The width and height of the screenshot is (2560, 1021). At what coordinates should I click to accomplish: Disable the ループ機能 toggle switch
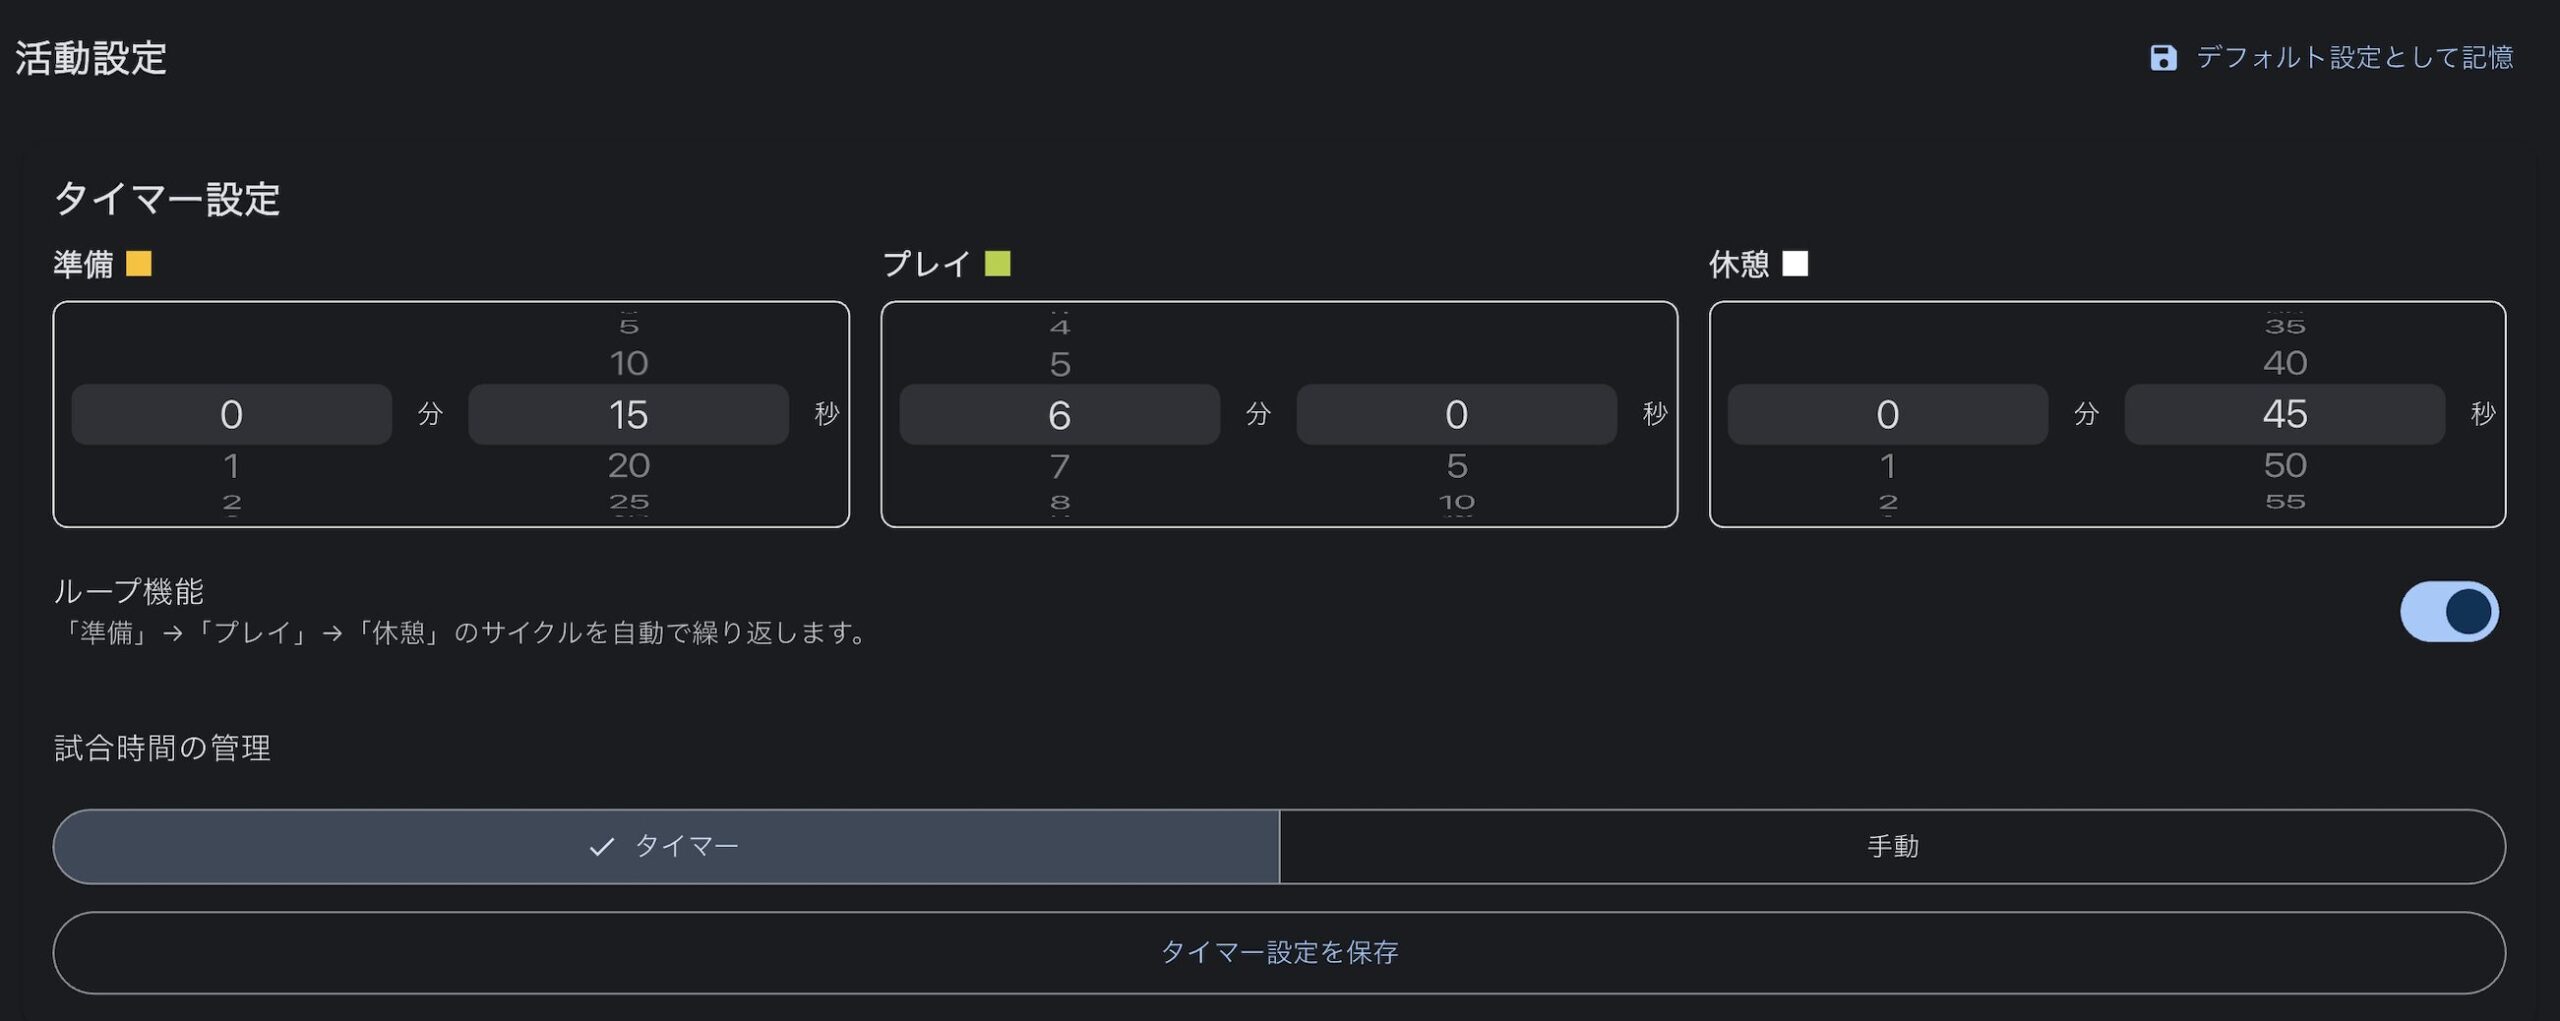pos(2449,611)
